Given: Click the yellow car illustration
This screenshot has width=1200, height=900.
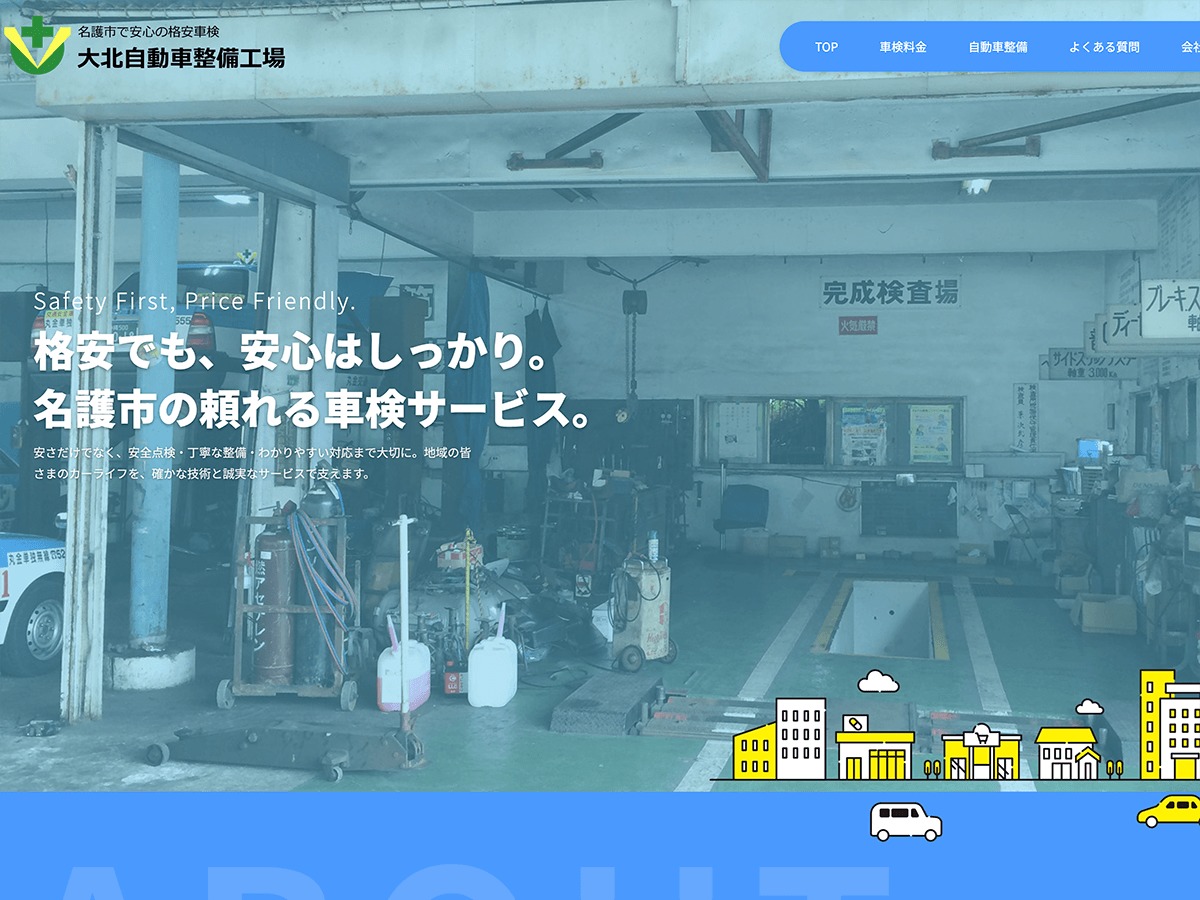Looking at the screenshot, I should pyautogui.click(x=1169, y=810).
